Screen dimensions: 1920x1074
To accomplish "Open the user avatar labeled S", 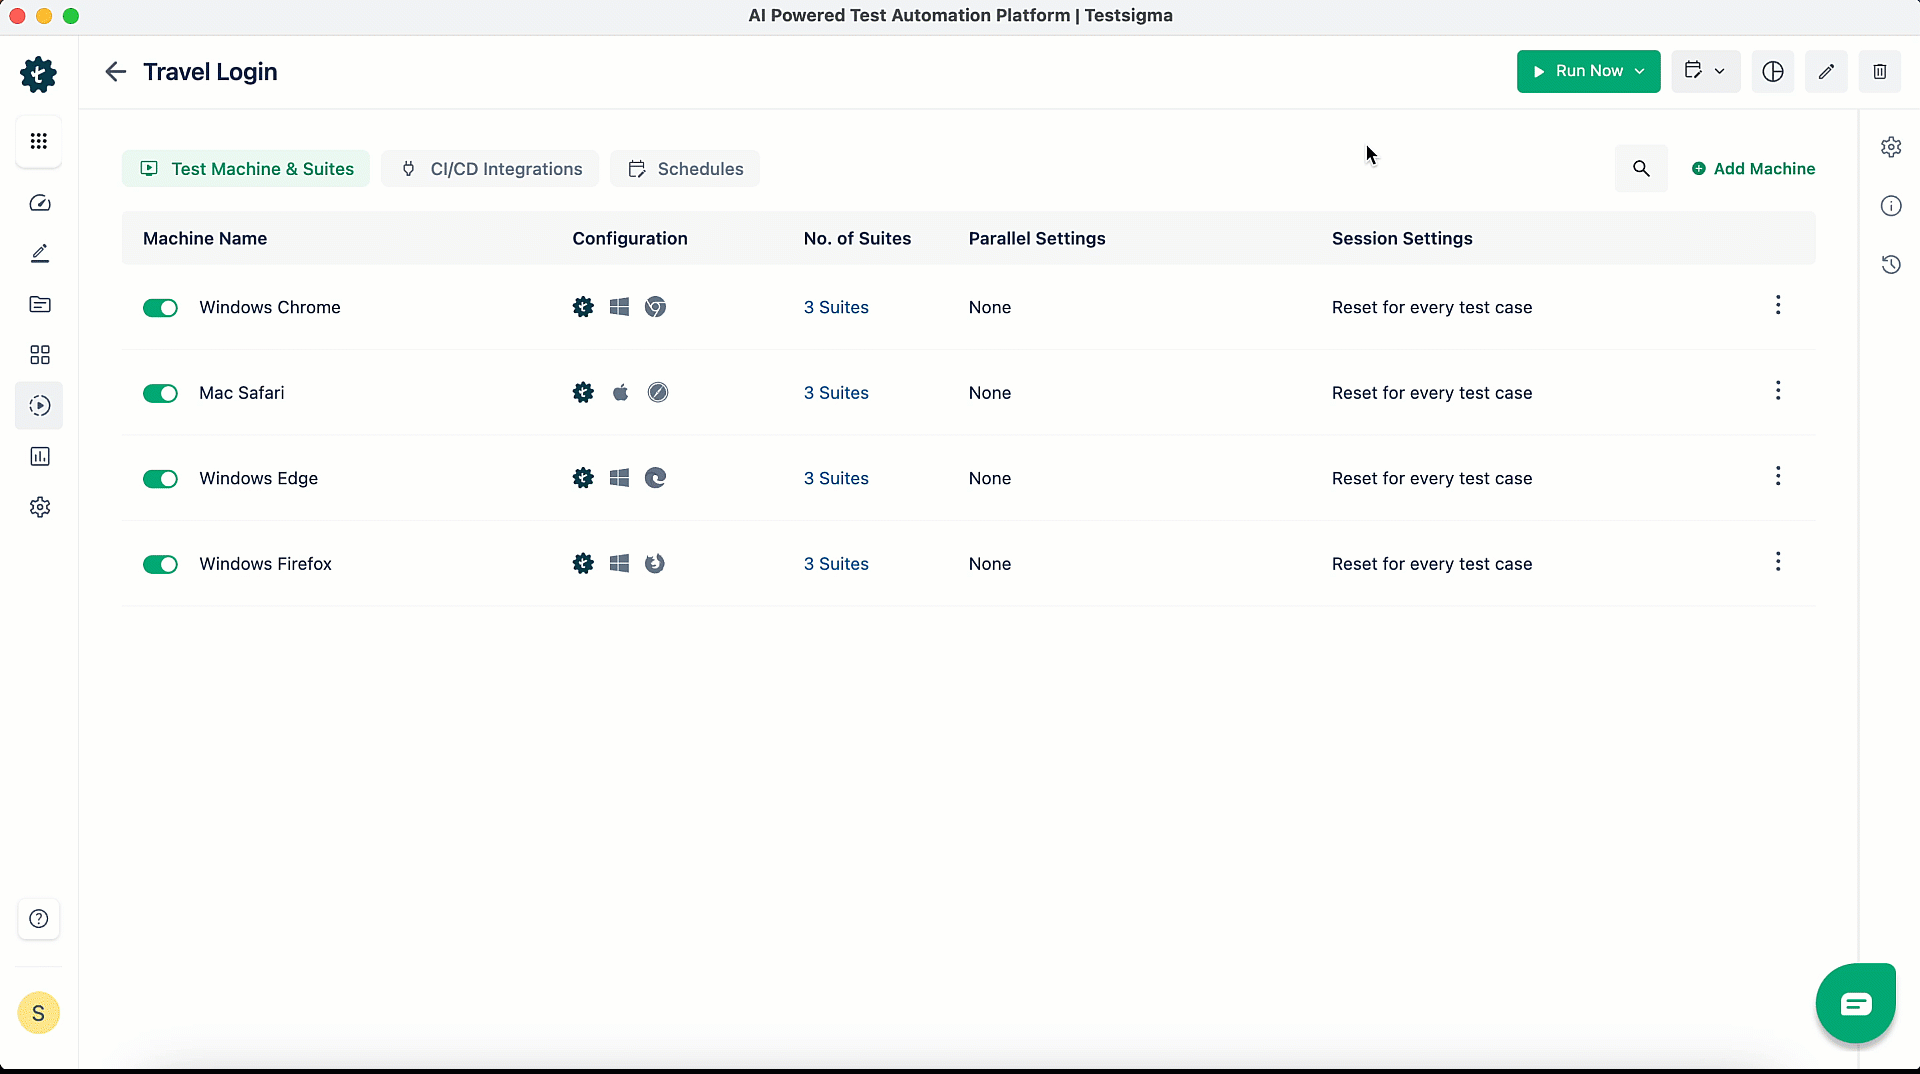I will [38, 1013].
